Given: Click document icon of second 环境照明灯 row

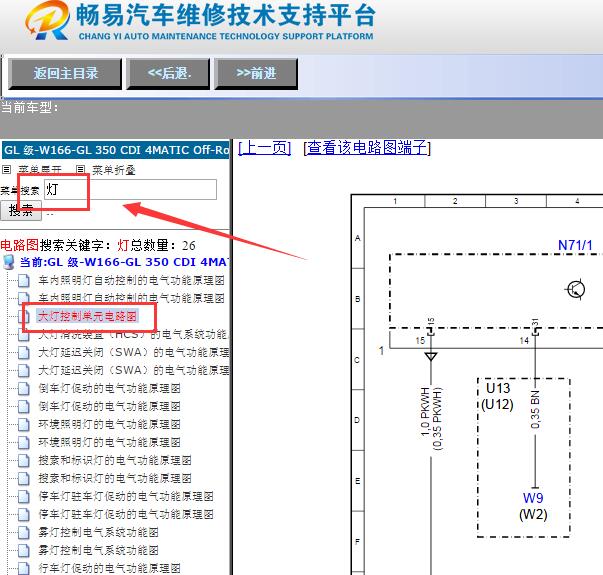Looking at the screenshot, I should pos(24,442).
